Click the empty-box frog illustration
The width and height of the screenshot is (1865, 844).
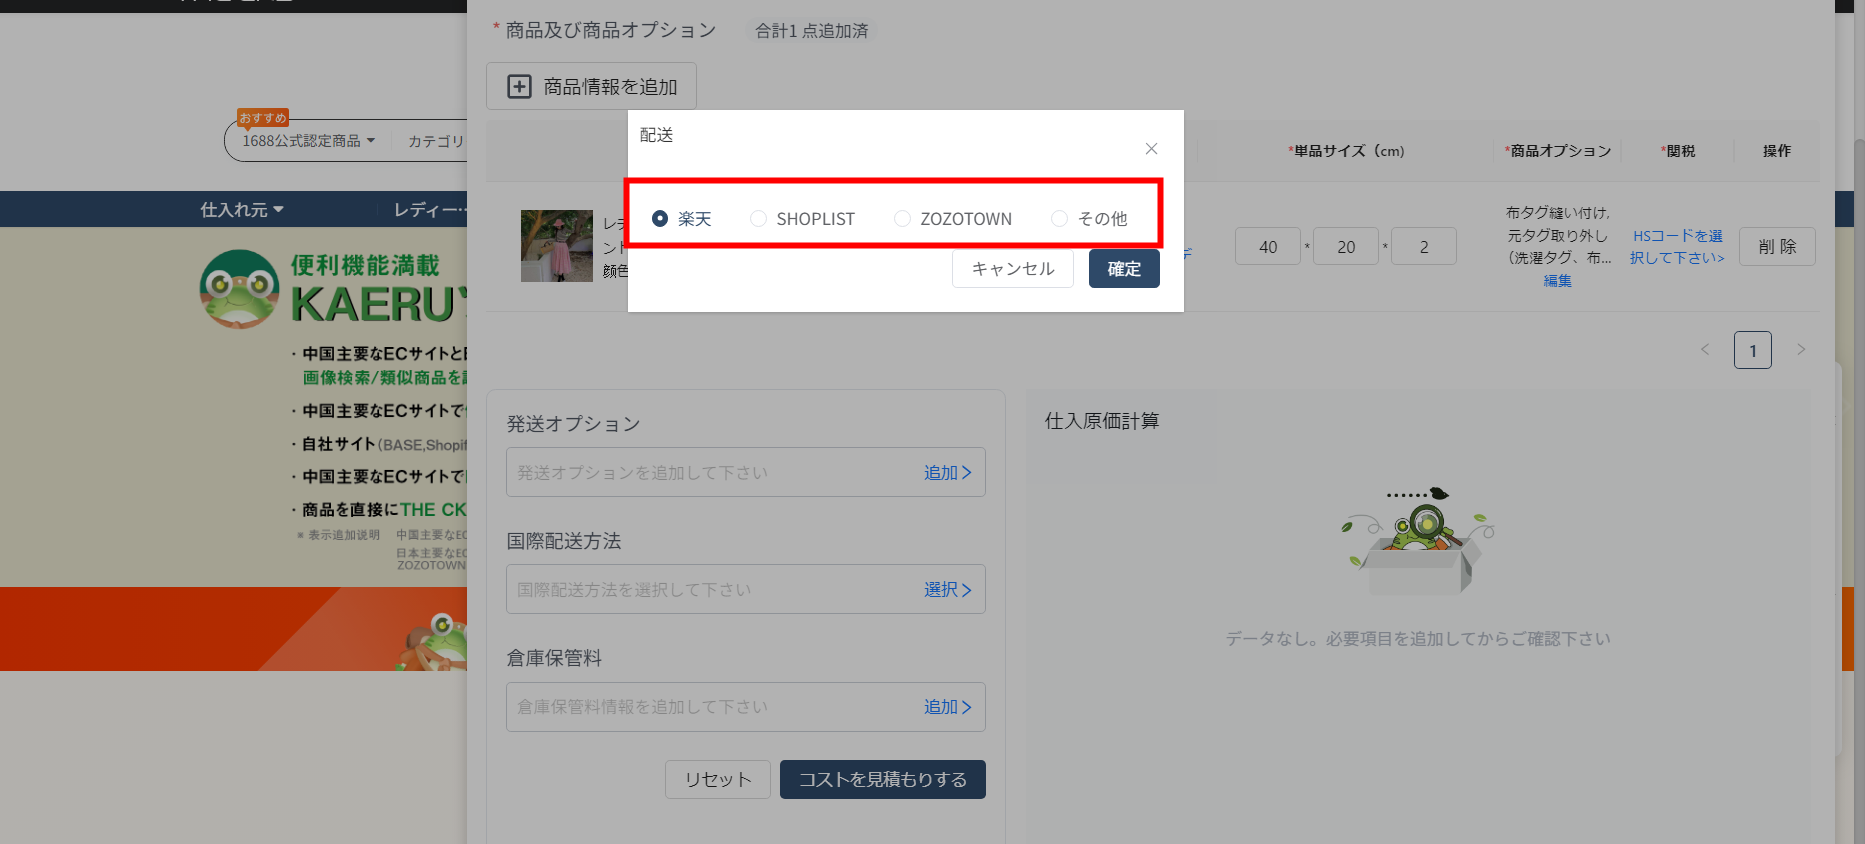(x=1417, y=541)
